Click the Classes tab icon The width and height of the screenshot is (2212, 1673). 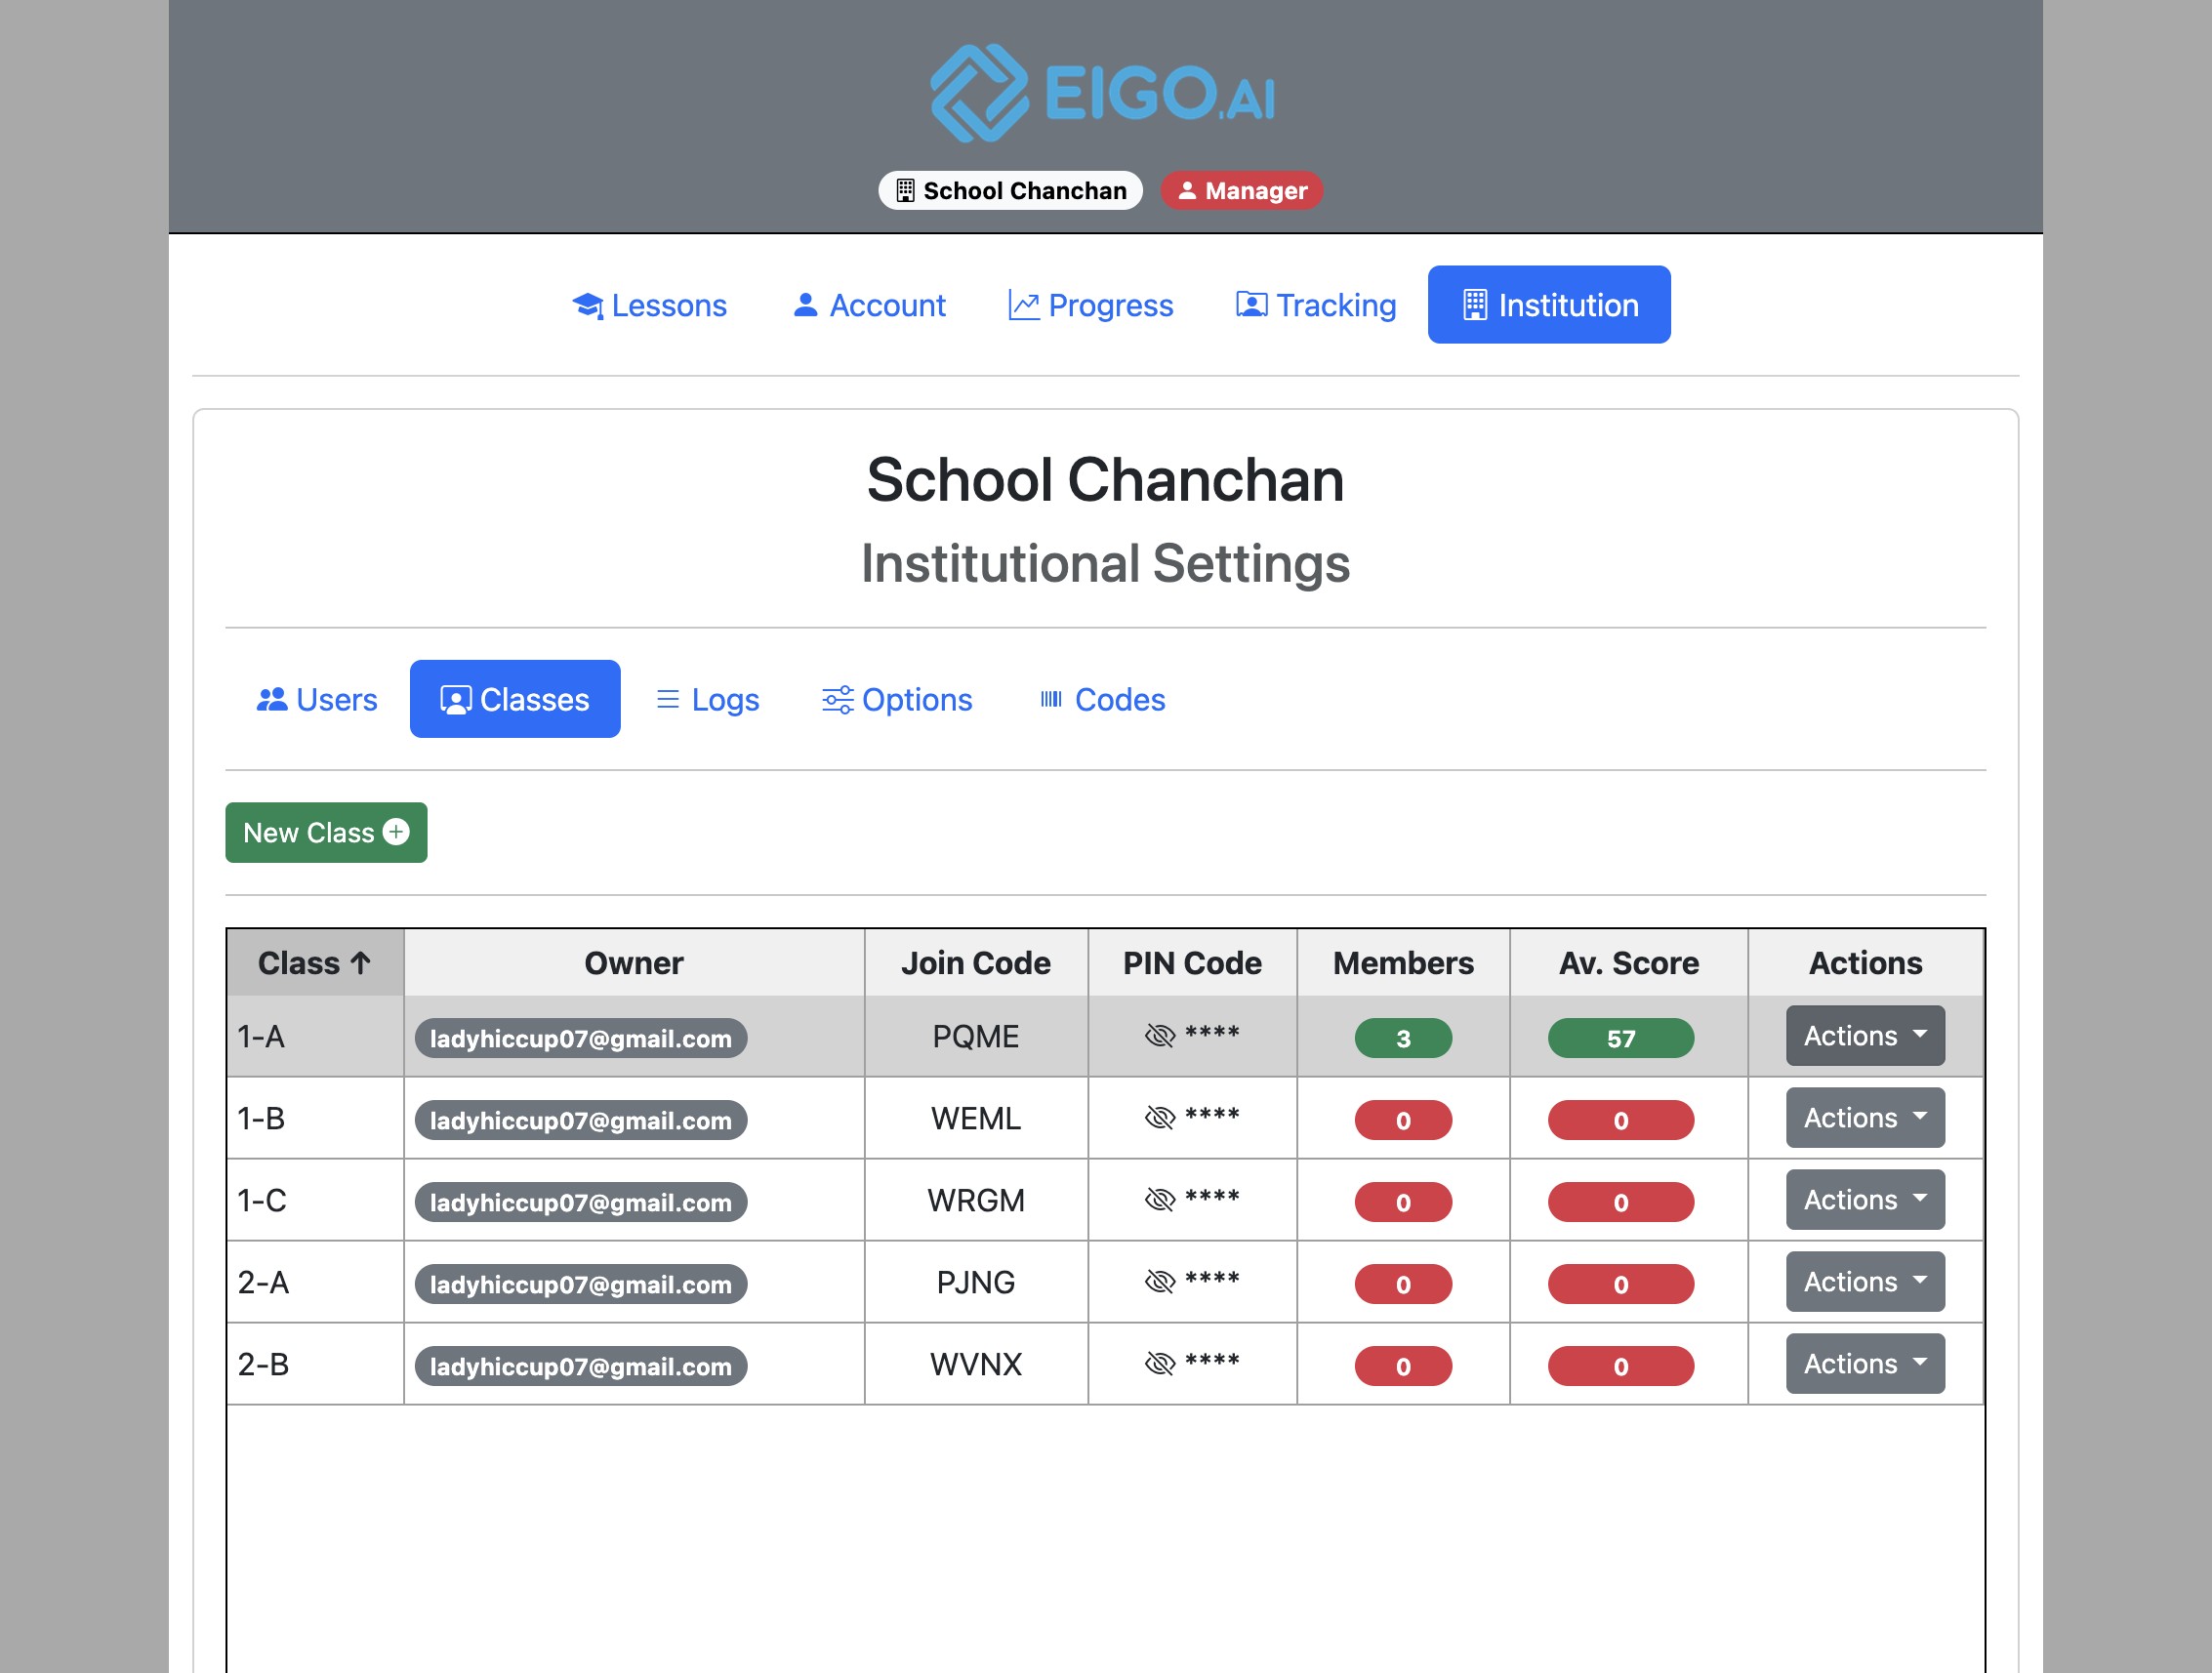pyautogui.click(x=456, y=699)
